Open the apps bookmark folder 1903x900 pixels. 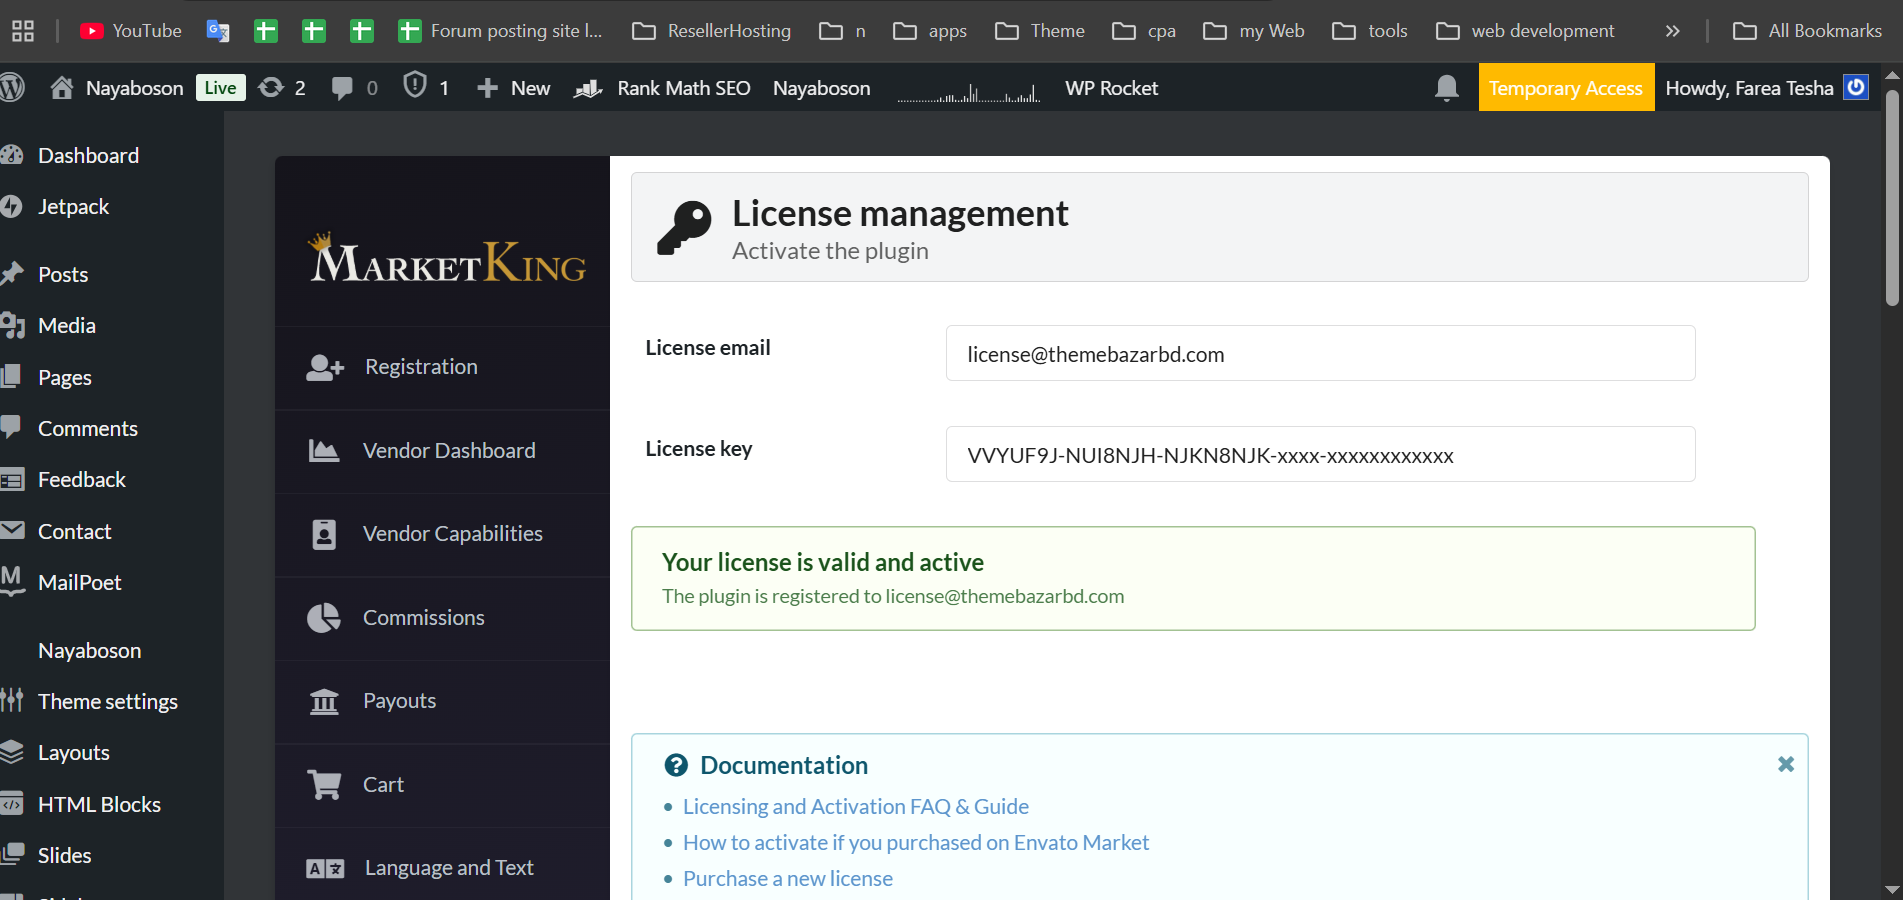(x=930, y=31)
